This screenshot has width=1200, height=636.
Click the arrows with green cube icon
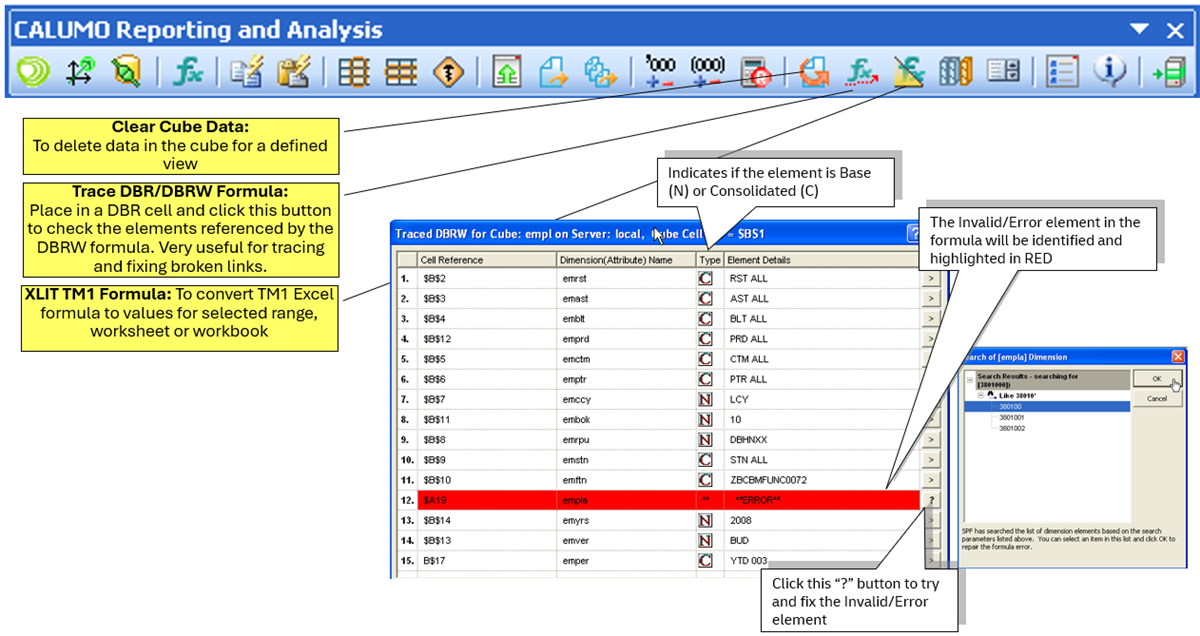pos(80,71)
